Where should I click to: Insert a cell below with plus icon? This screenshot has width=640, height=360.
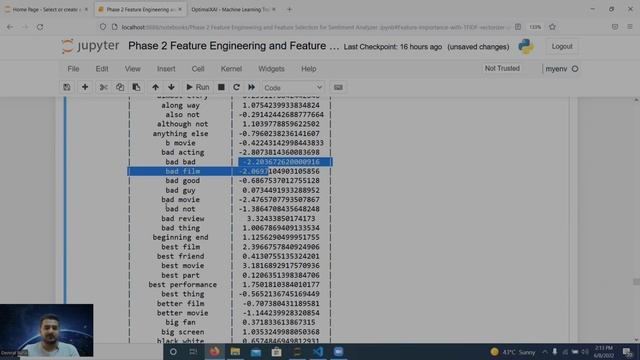tap(85, 87)
